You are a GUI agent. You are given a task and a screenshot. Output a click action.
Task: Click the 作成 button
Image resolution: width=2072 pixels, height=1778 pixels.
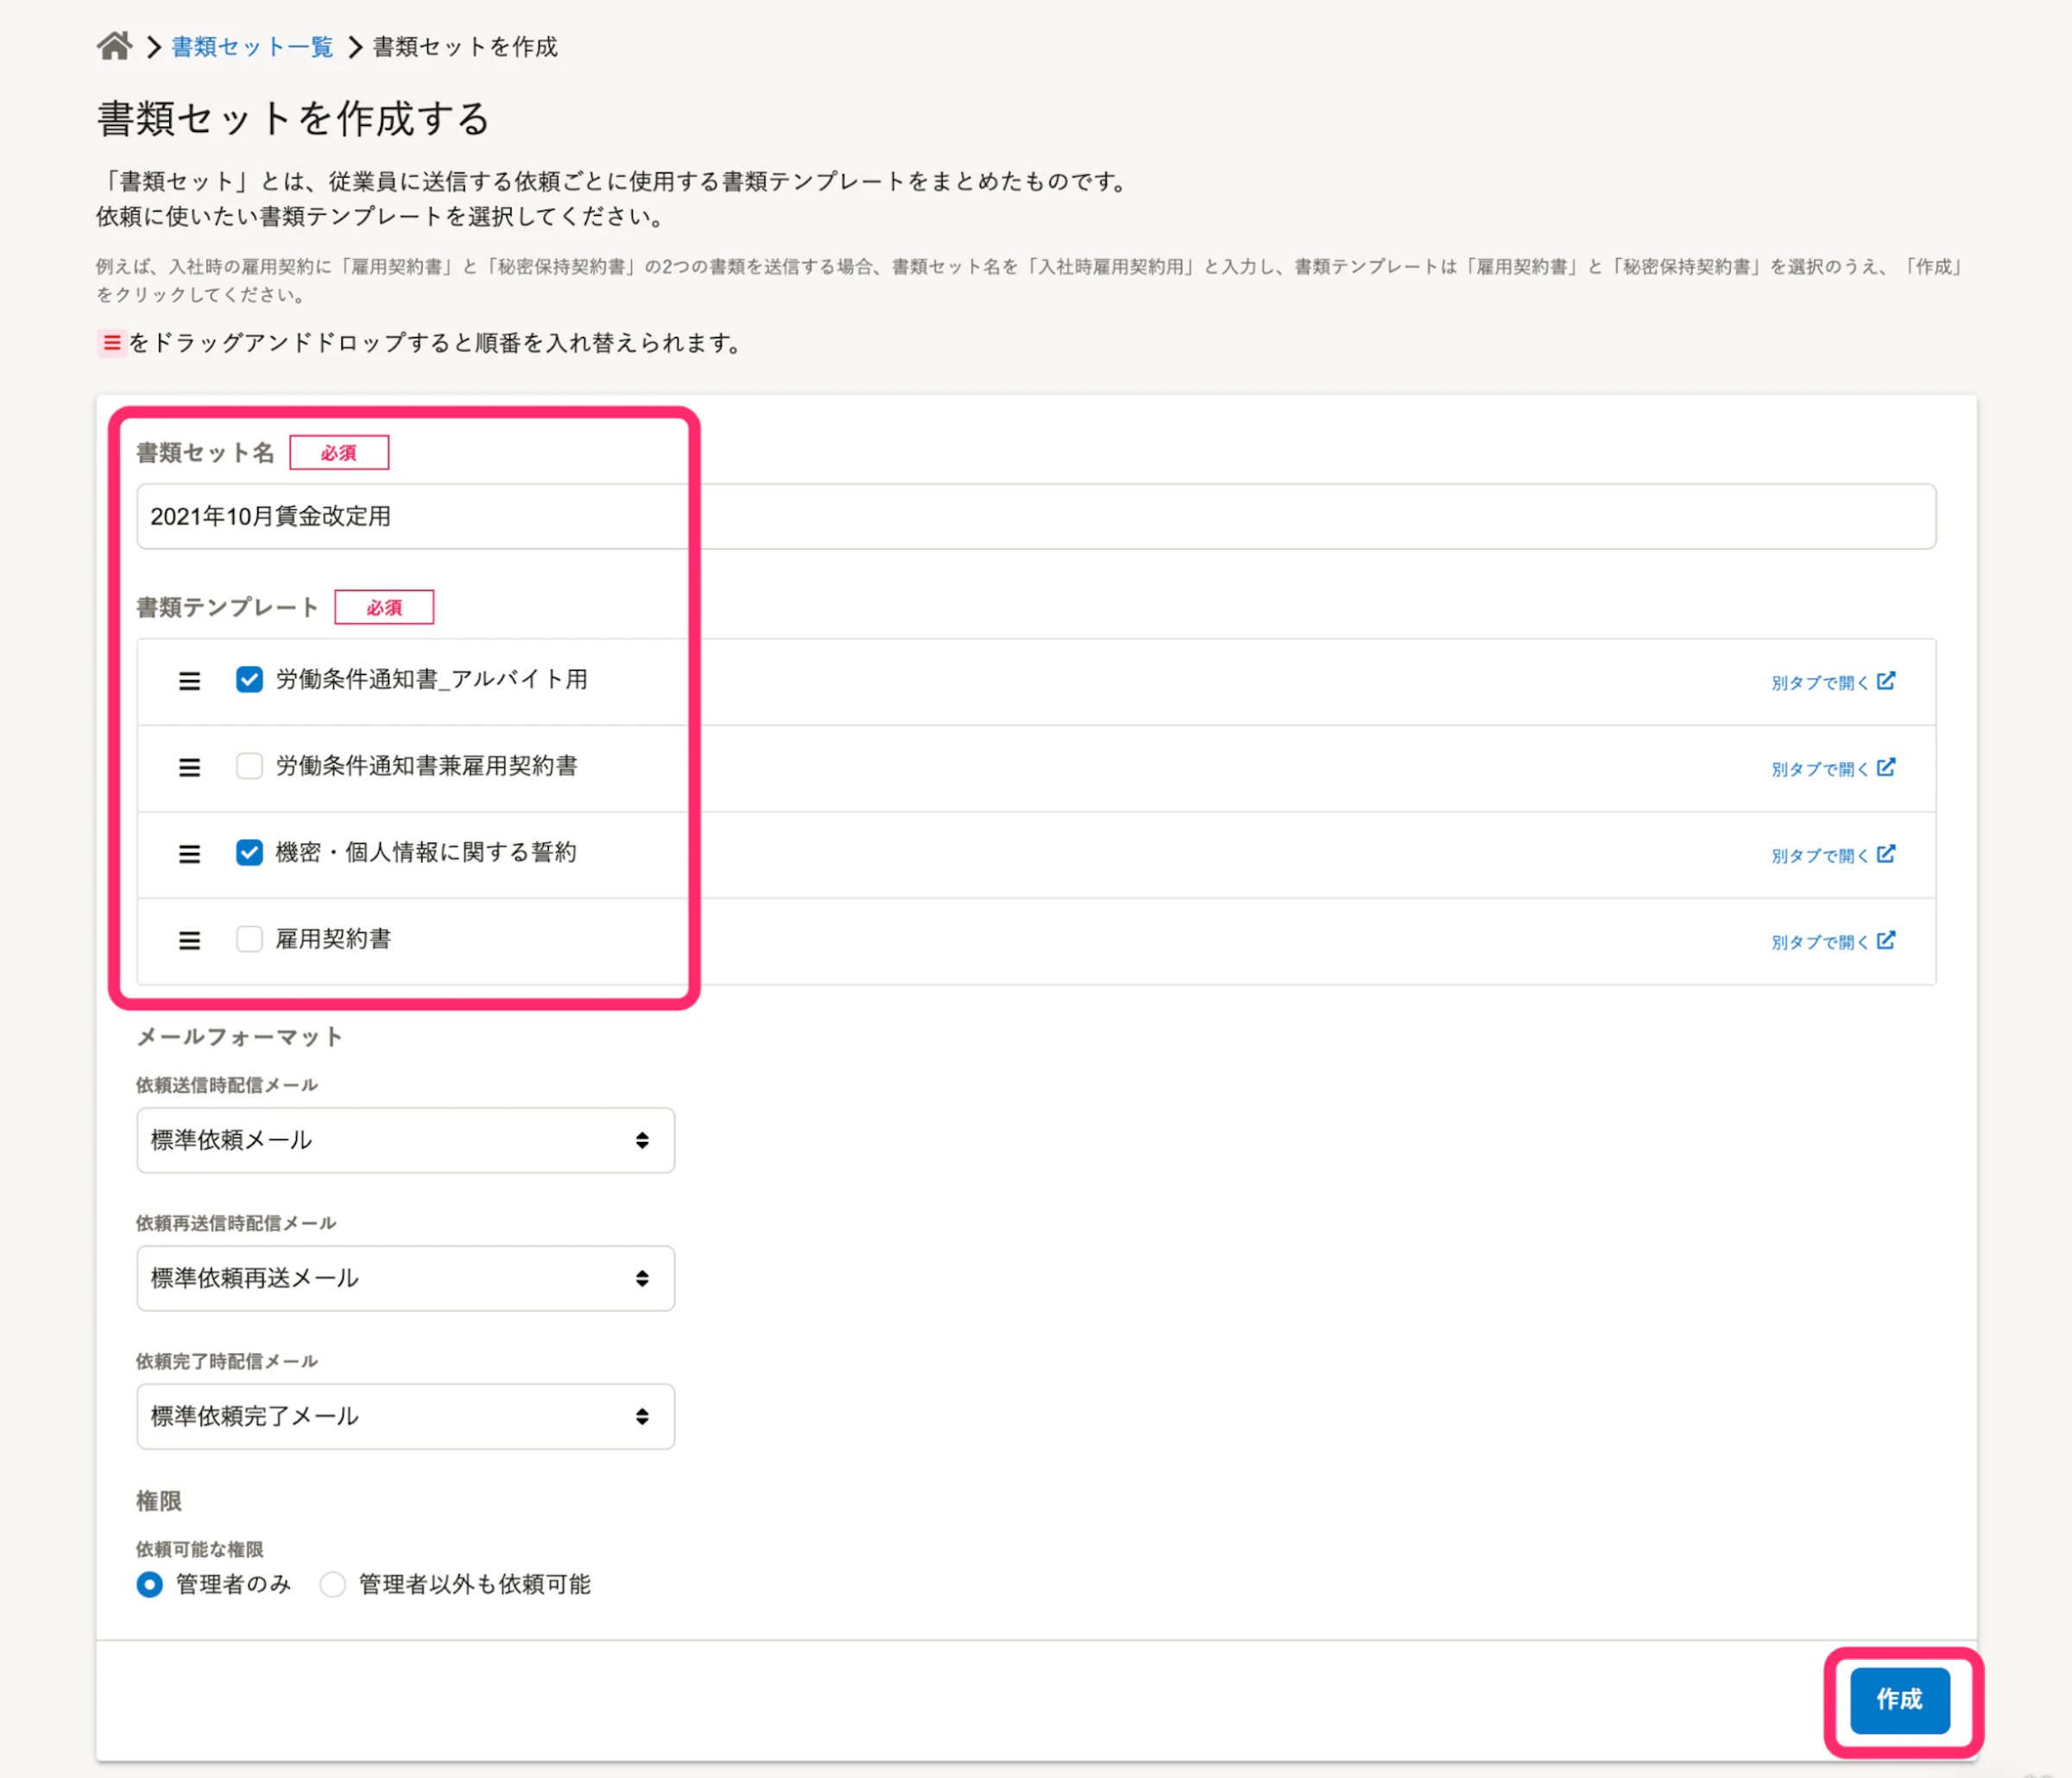pyautogui.click(x=1899, y=1699)
